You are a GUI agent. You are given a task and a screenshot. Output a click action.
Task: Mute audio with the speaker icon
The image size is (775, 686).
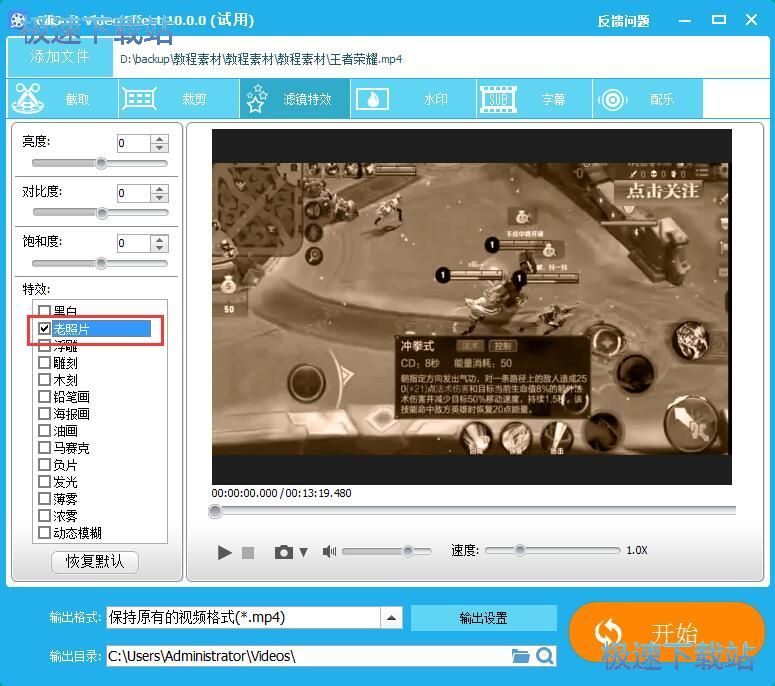(x=329, y=551)
